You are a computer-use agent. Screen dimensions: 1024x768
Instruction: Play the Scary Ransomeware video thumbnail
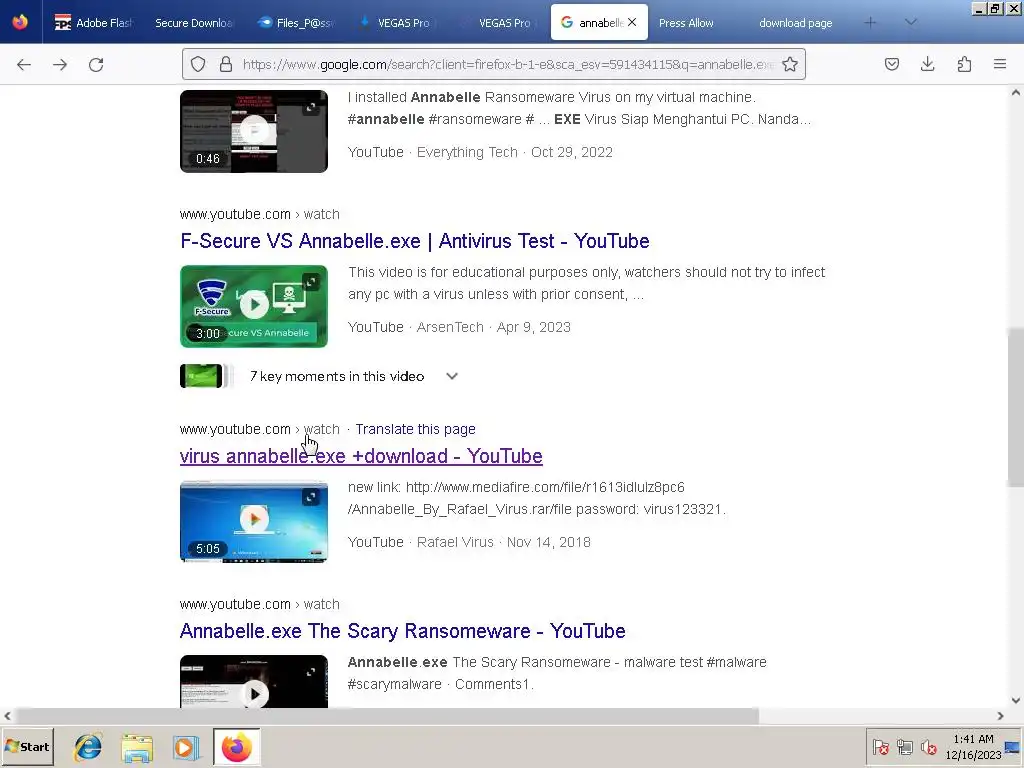[x=254, y=682]
